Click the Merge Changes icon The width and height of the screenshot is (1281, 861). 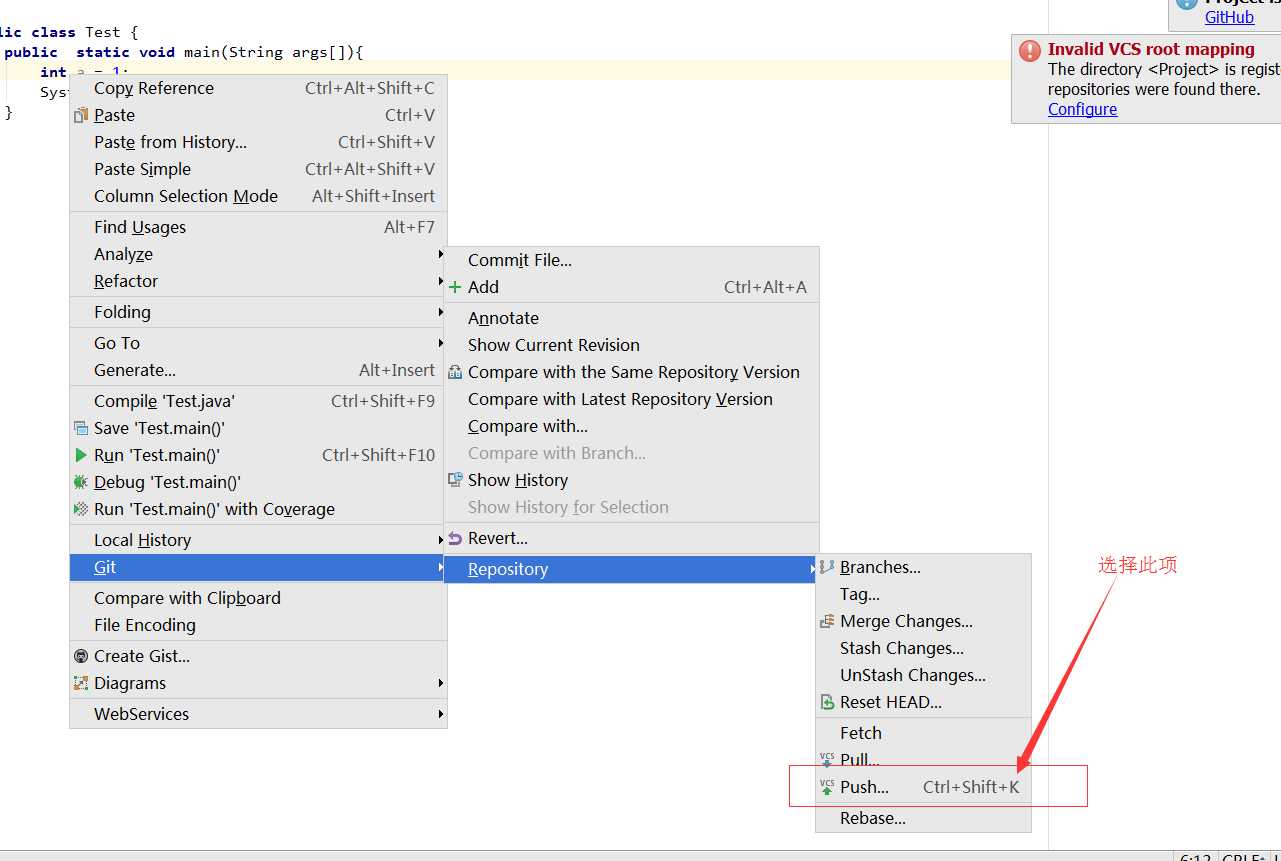pos(827,621)
